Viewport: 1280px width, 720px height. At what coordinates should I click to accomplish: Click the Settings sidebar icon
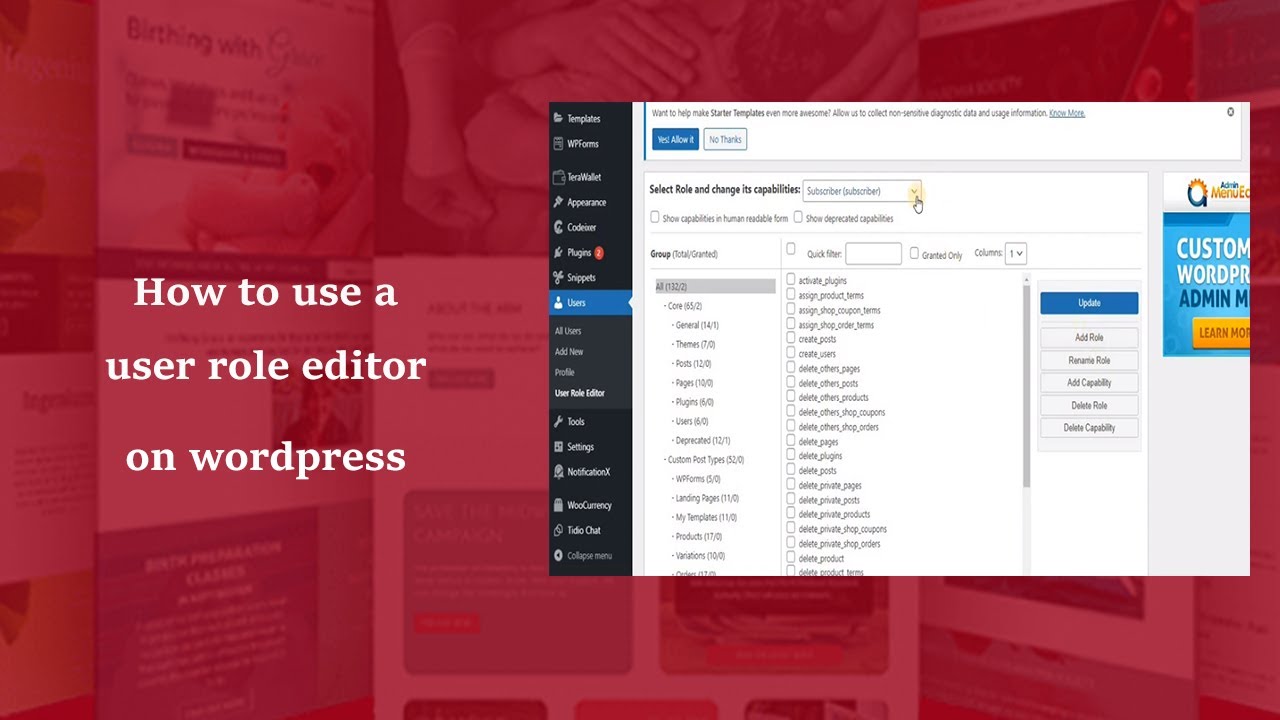559,447
